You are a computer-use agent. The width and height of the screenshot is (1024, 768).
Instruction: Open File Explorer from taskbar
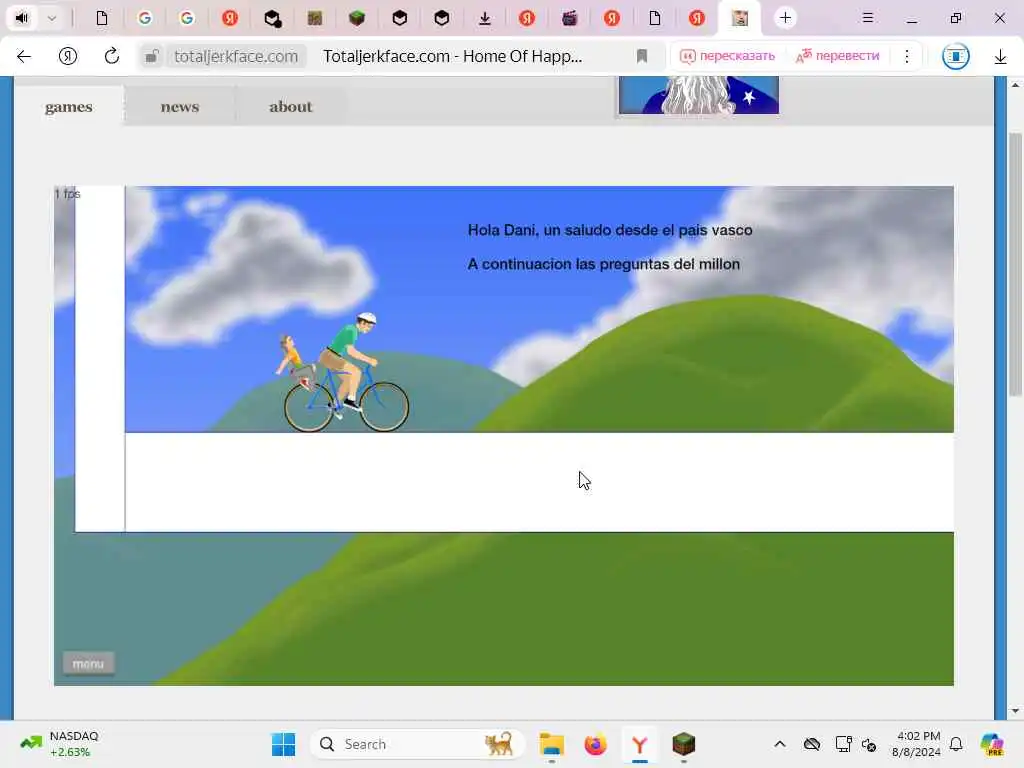click(552, 744)
